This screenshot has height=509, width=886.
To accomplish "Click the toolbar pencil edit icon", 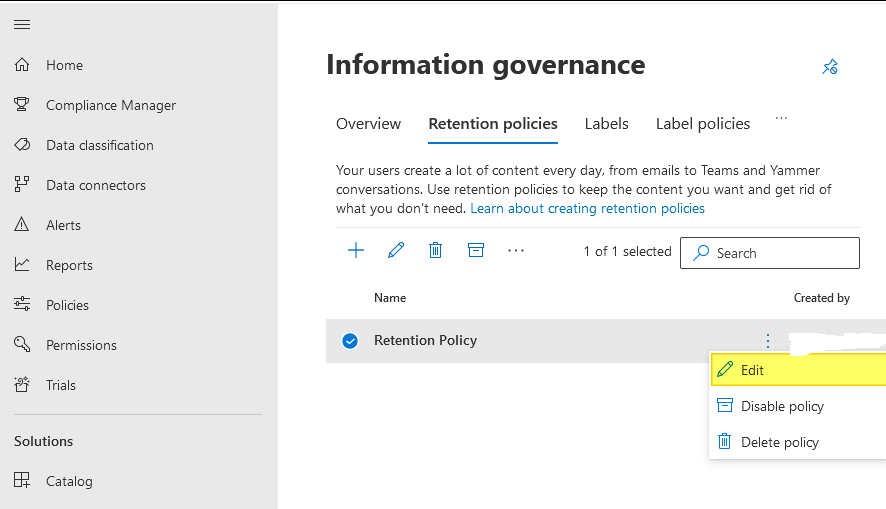I will click(396, 250).
